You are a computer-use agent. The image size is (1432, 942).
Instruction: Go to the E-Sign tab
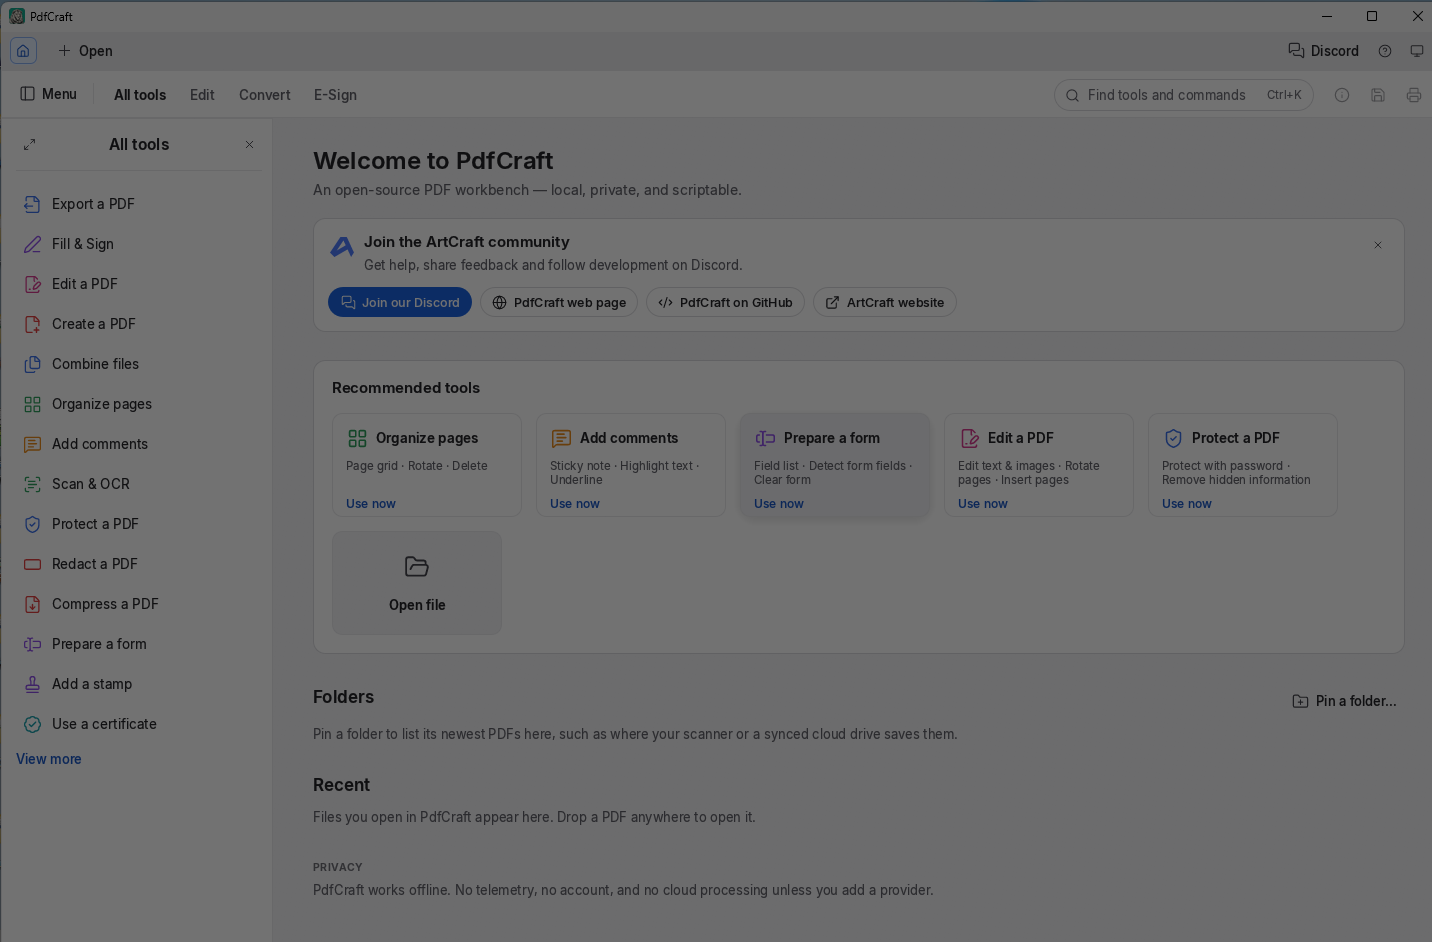point(335,95)
